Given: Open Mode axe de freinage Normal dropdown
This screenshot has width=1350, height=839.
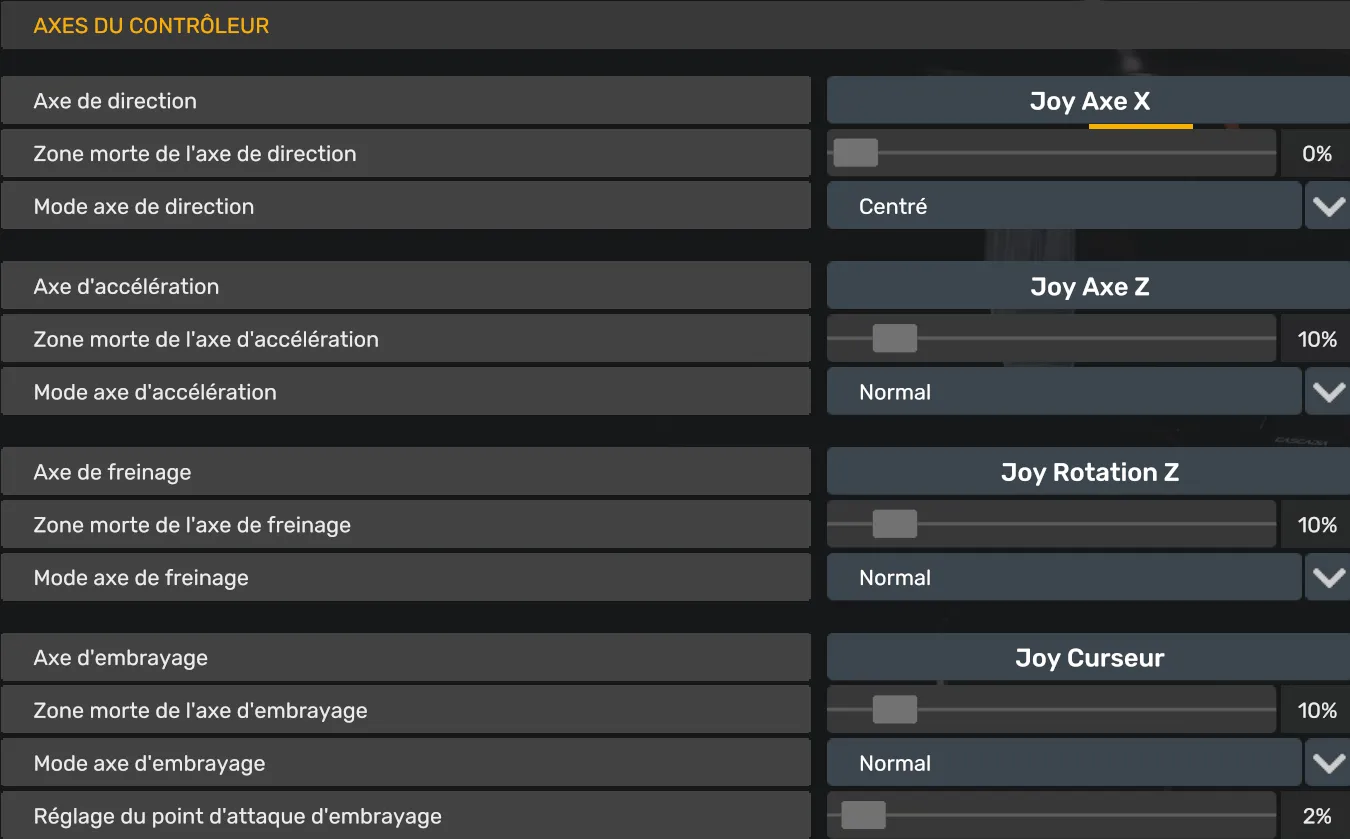Looking at the screenshot, I should 1064,577.
